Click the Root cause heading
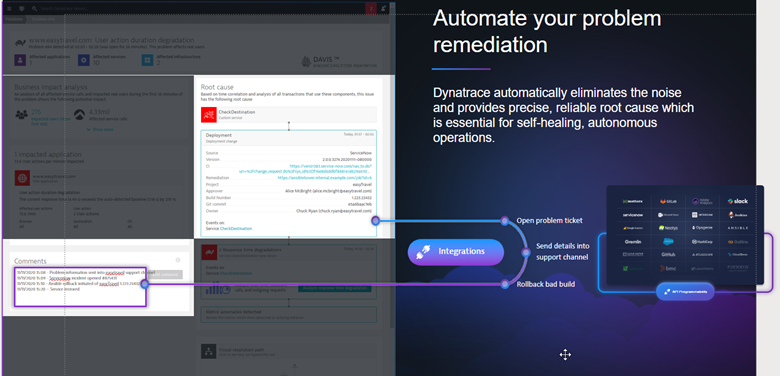Screen dimensions: 780x376 coord(217,87)
